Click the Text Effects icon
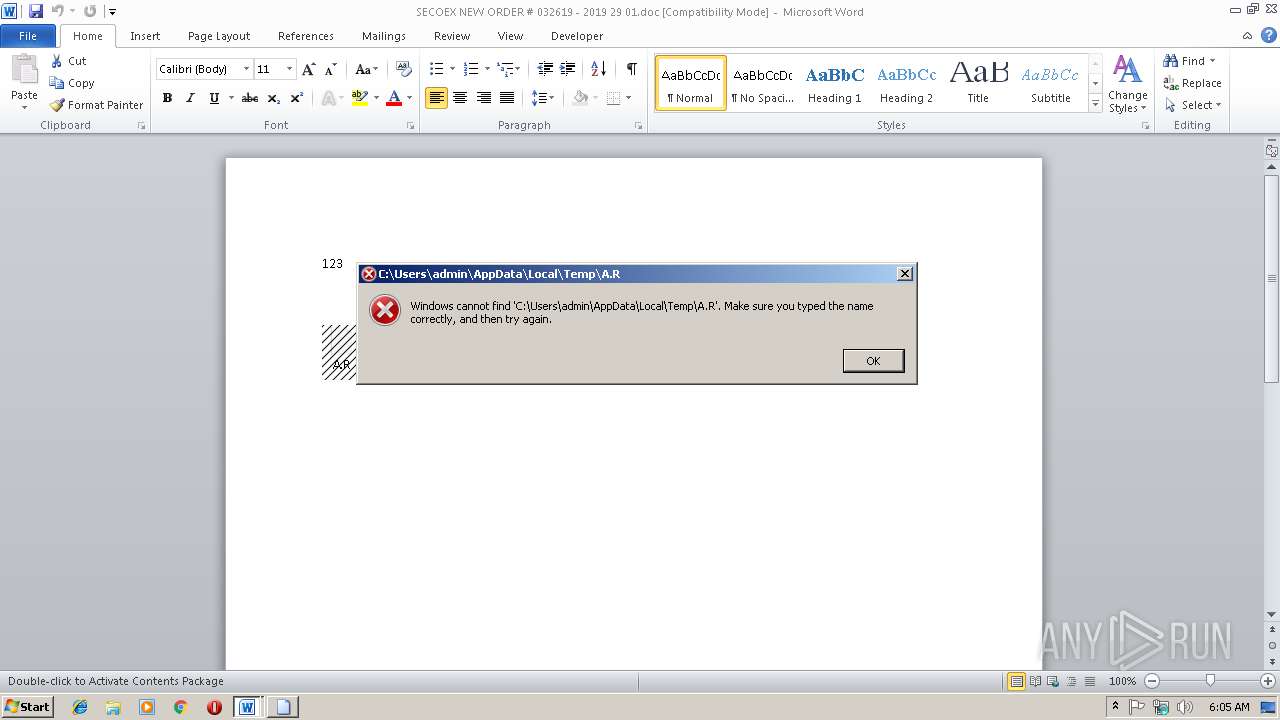Viewport: 1280px width, 720px height. point(328,98)
